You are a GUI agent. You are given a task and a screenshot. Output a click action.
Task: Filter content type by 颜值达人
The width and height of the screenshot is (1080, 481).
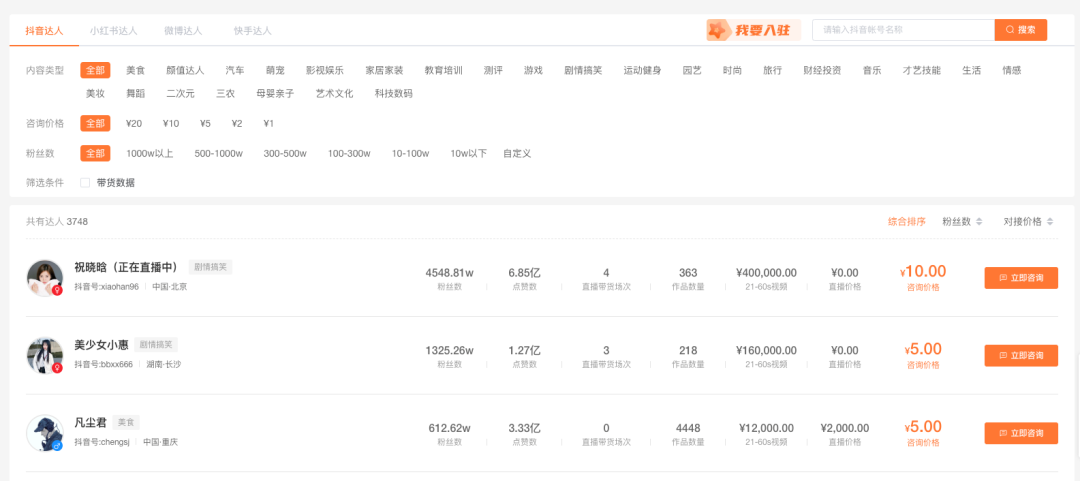[x=185, y=70]
